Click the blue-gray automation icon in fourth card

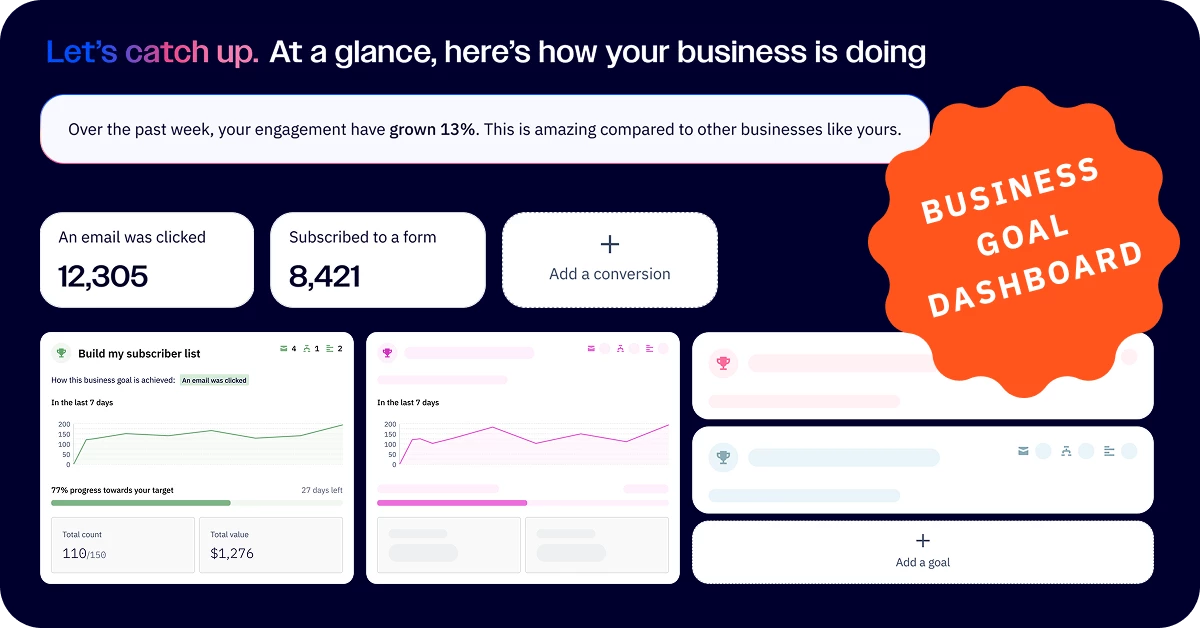click(1066, 451)
